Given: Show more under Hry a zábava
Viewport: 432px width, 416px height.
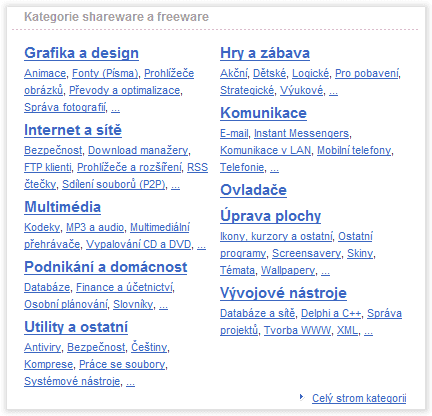Looking at the screenshot, I should [333, 92].
